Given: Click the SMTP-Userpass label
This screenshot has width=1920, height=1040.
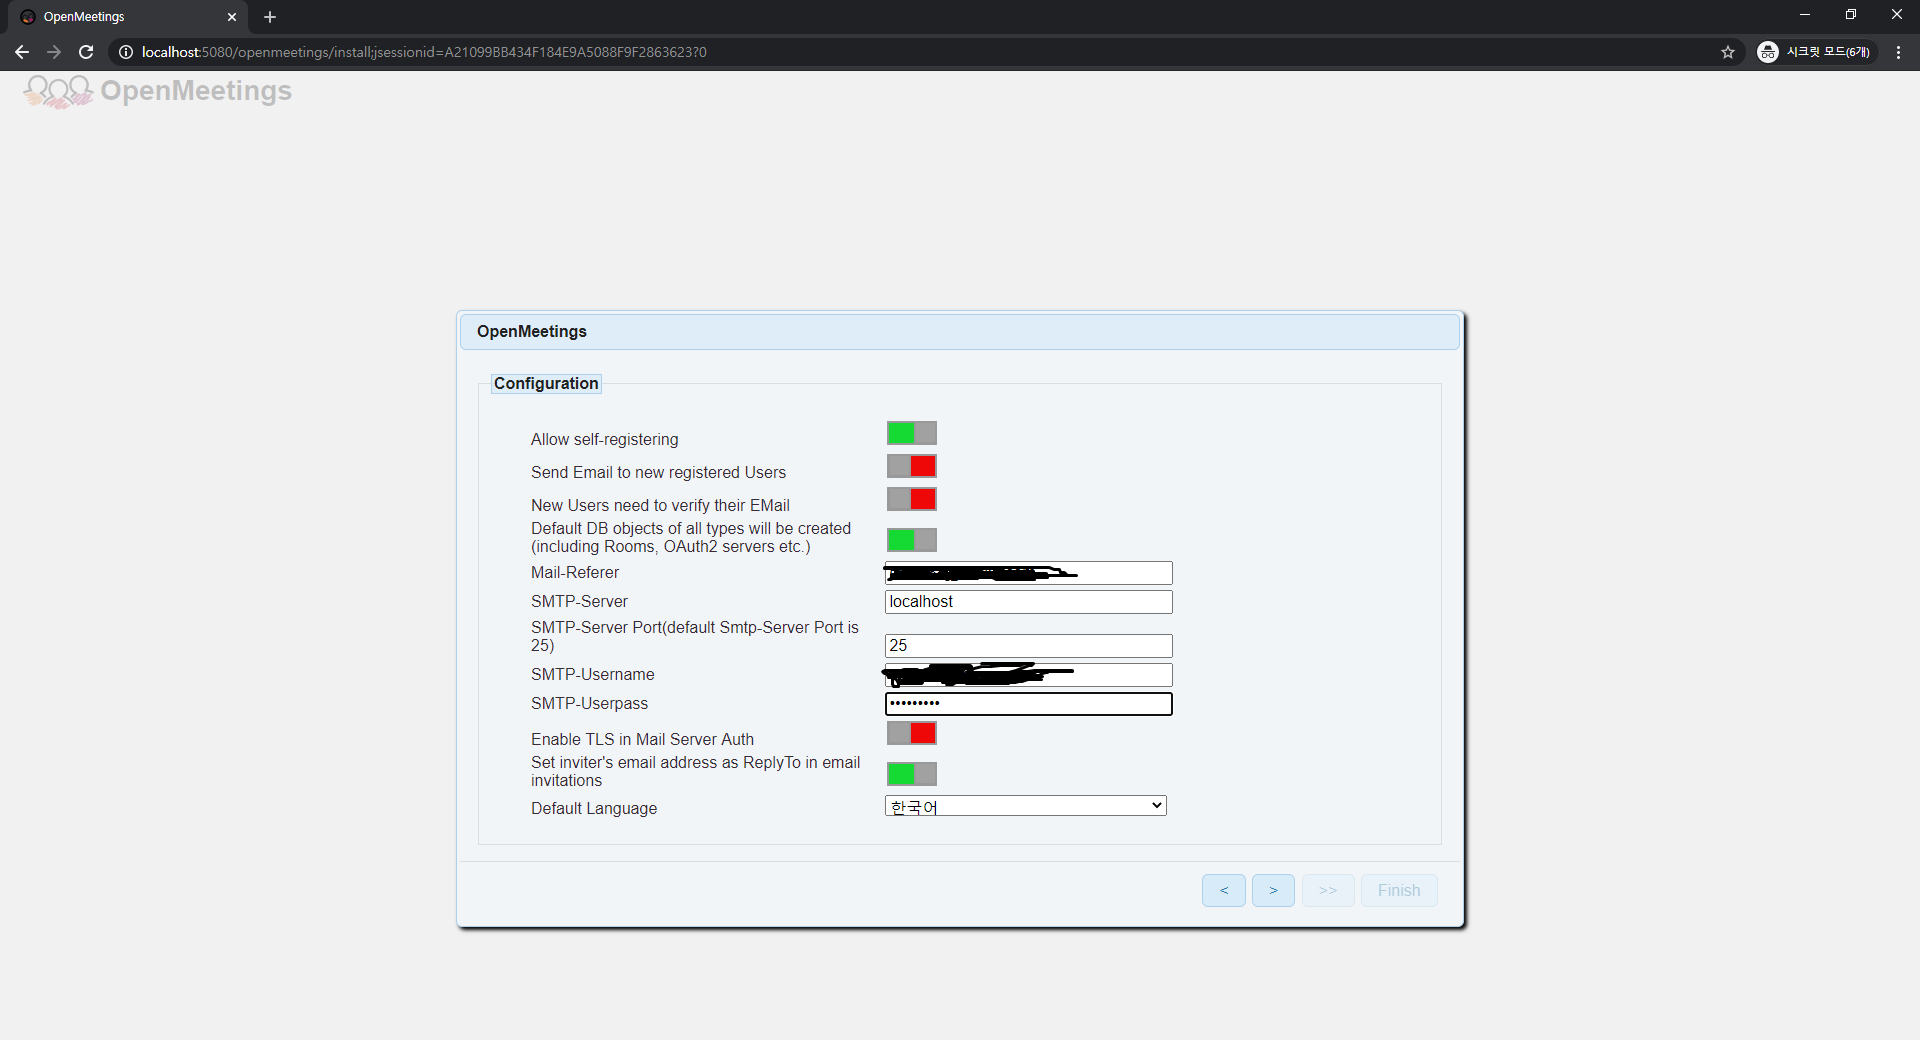Looking at the screenshot, I should point(590,703).
